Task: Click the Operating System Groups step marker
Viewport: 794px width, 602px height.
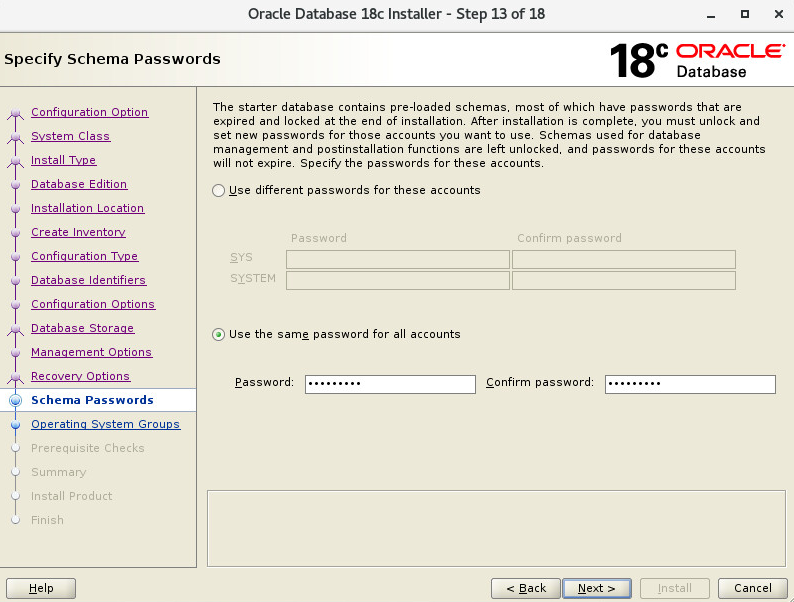Action: [16, 424]
